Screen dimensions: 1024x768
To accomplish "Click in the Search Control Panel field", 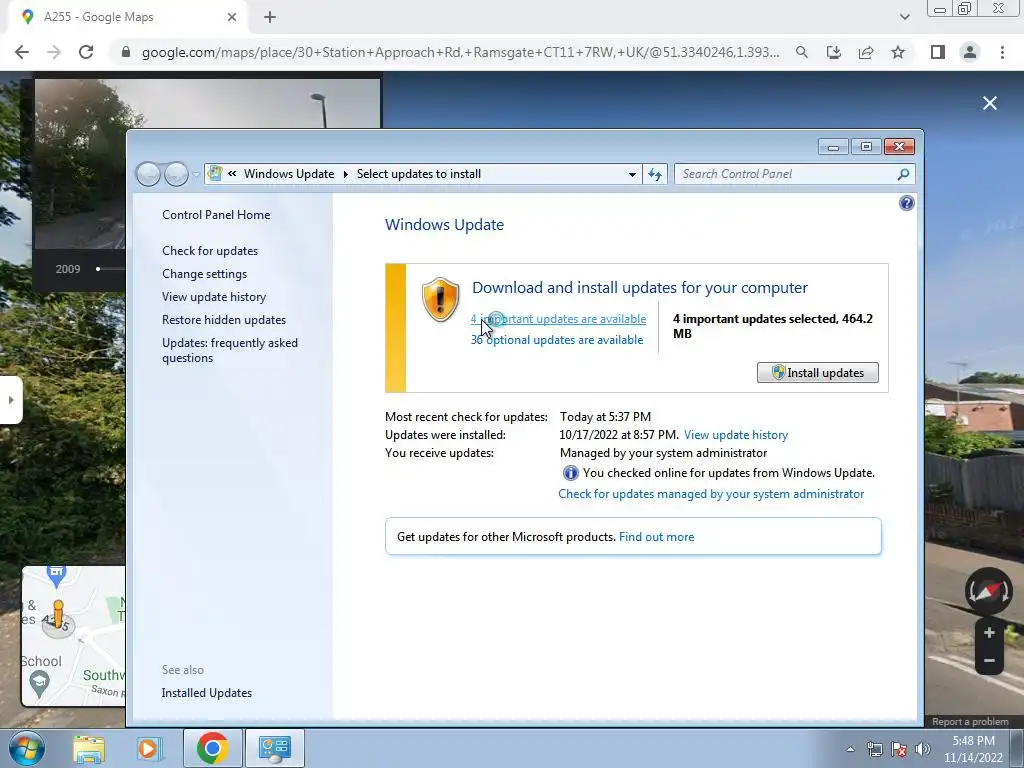I will tap(784, 174).
